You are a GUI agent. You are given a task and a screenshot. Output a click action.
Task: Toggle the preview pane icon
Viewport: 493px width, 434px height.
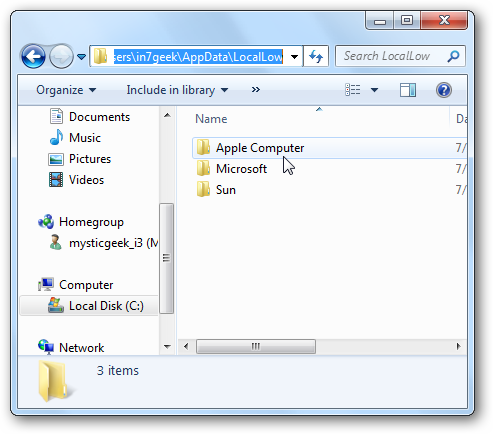point(408,90)
